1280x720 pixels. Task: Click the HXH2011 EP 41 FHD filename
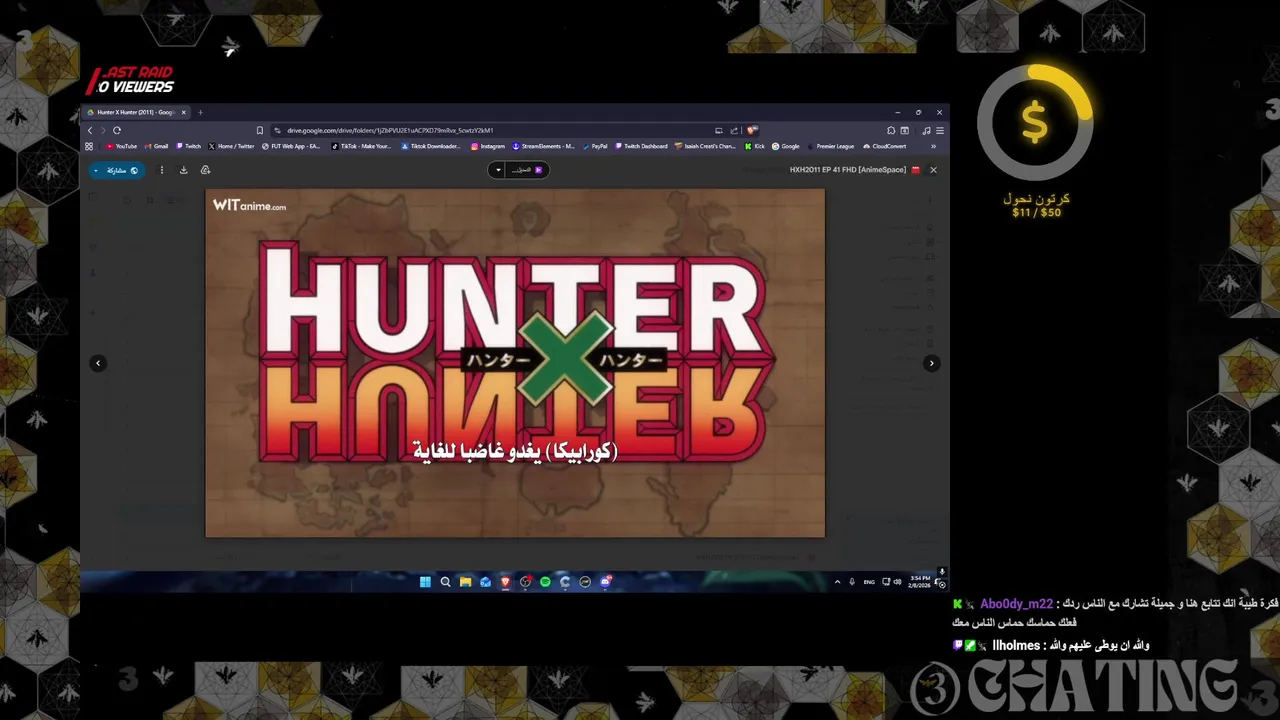point(848,170)
